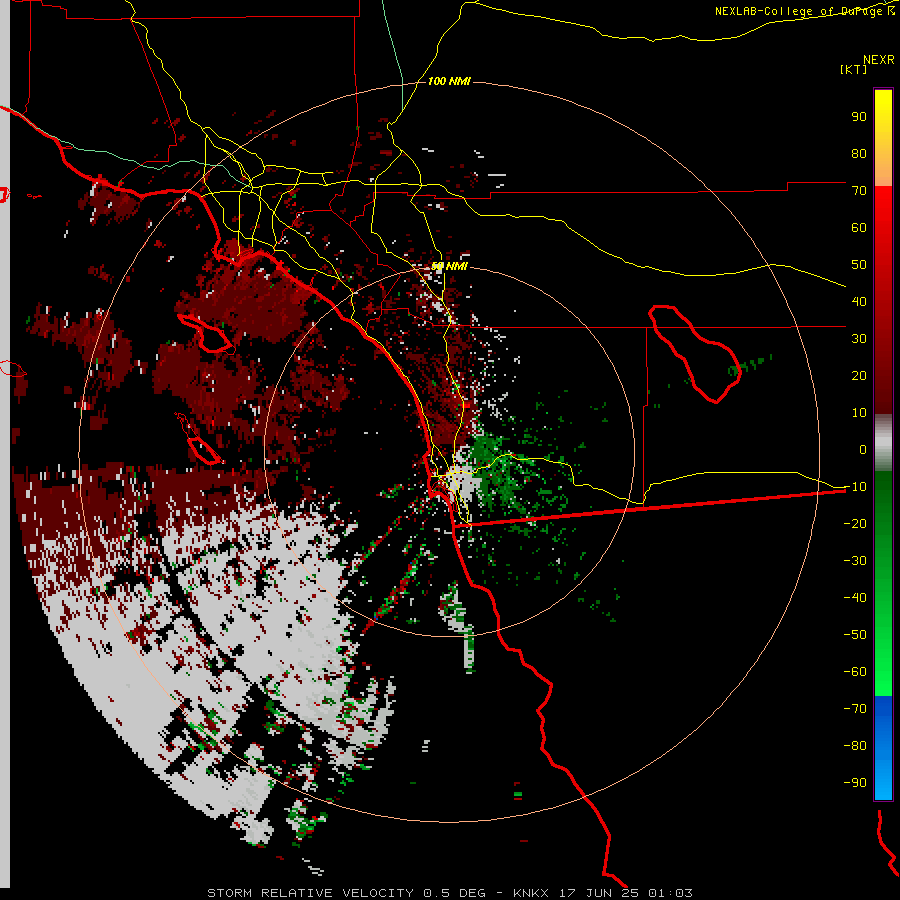Pick the blue segment of color bar

[883, 748]
